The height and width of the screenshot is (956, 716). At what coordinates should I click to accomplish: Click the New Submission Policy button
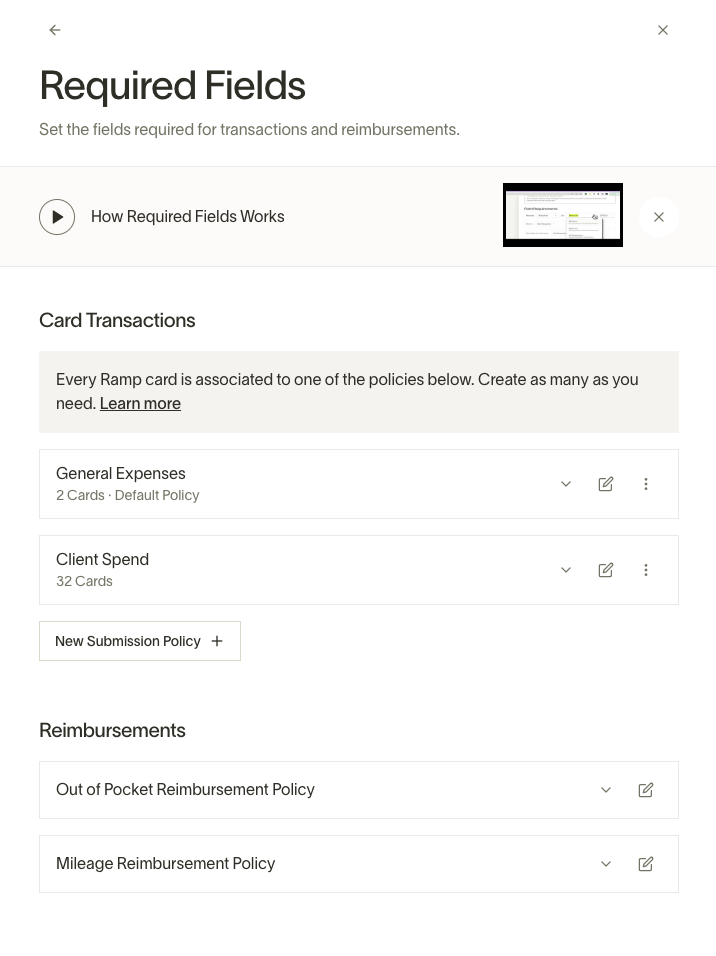click(x=140, y=641)
